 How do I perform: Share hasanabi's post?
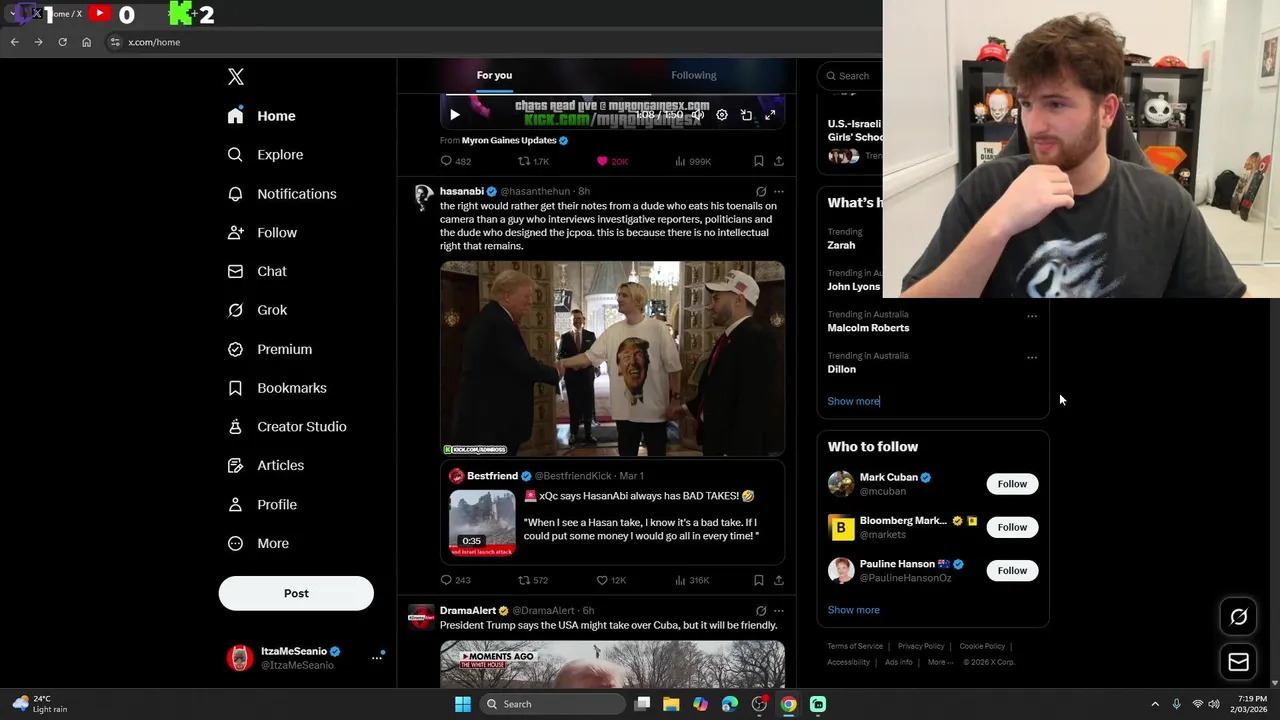779,580
